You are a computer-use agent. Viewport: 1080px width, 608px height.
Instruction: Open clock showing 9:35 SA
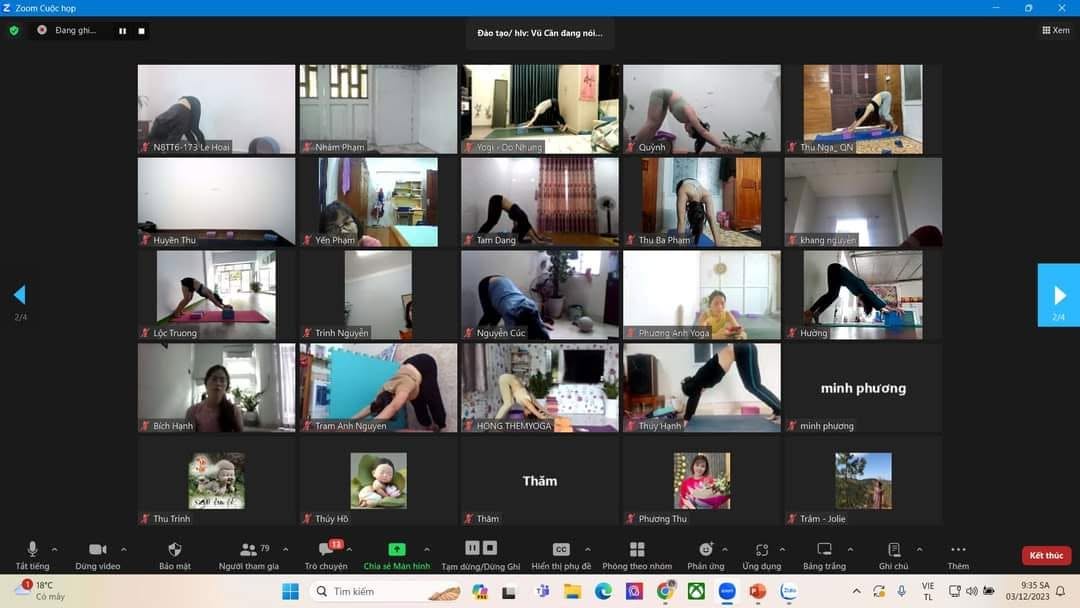[1027, 591]
